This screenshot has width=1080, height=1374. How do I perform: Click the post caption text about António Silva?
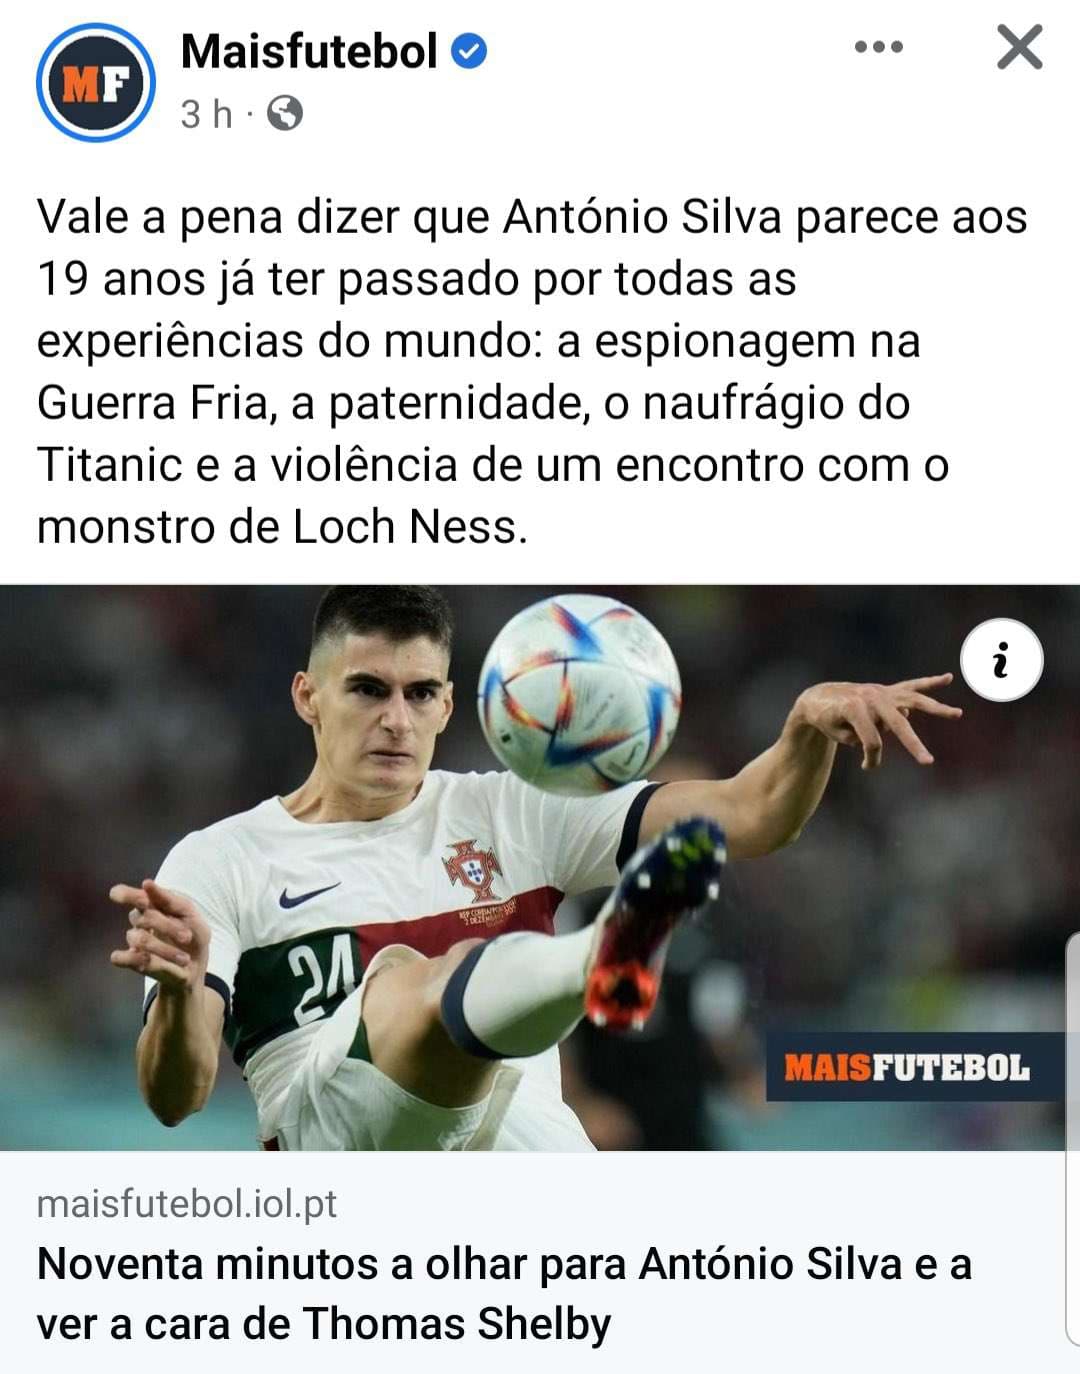click(x=532, y=371)
